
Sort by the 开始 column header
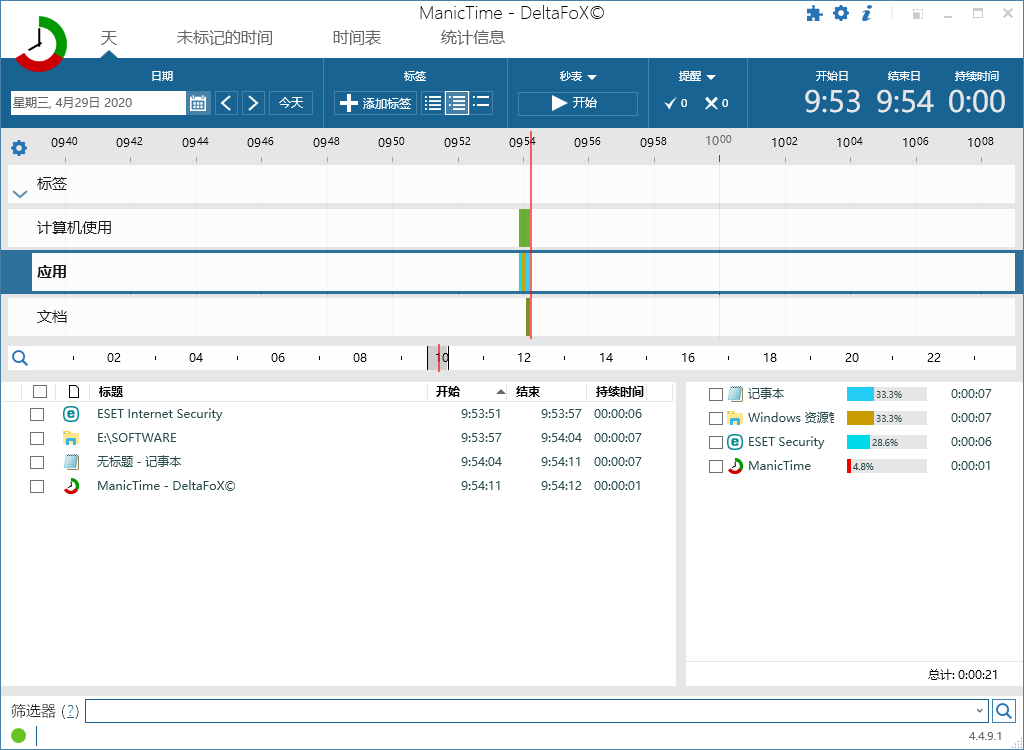point(468,391)
